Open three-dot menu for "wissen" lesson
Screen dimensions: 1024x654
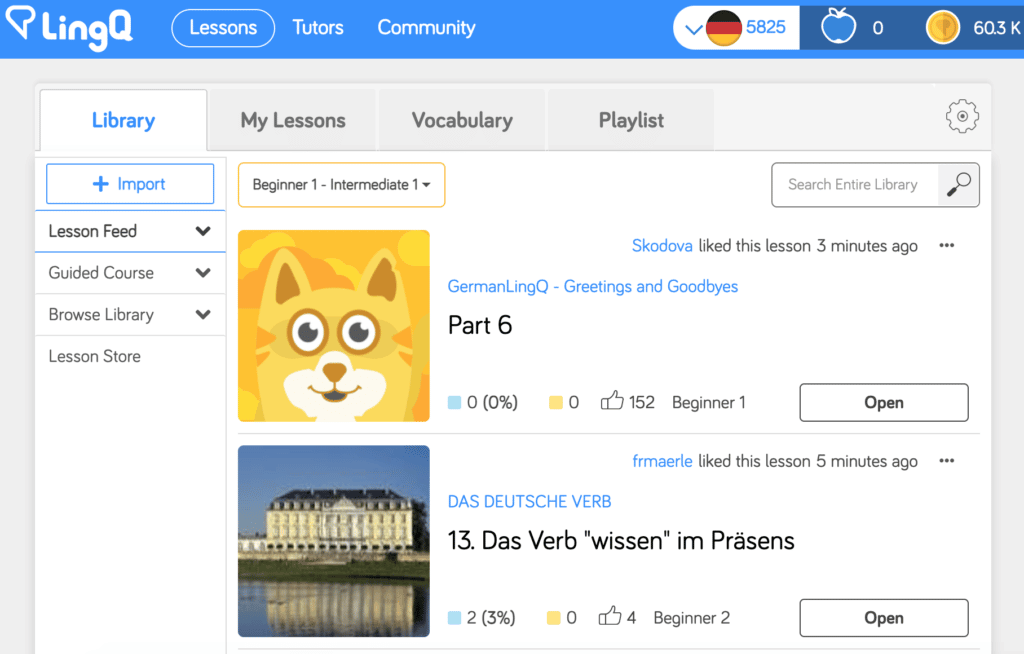point(946,461)
